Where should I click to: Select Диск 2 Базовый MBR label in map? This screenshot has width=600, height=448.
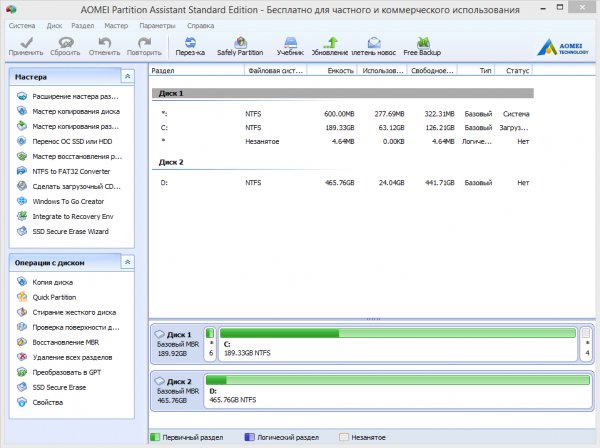click(177, 391)
